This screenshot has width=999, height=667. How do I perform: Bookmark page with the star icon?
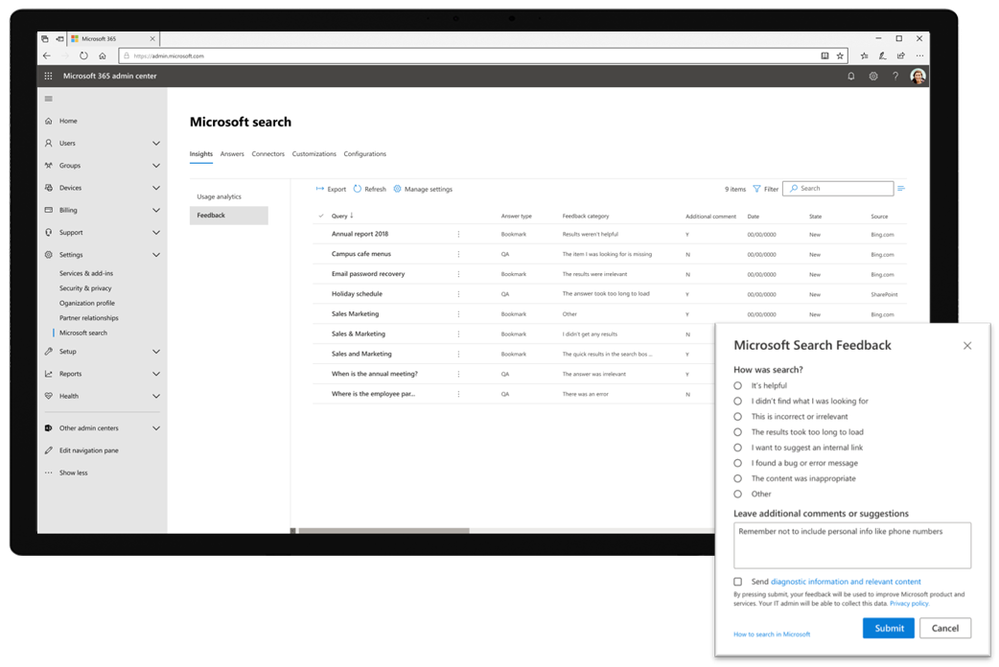[x=840, y=56]
